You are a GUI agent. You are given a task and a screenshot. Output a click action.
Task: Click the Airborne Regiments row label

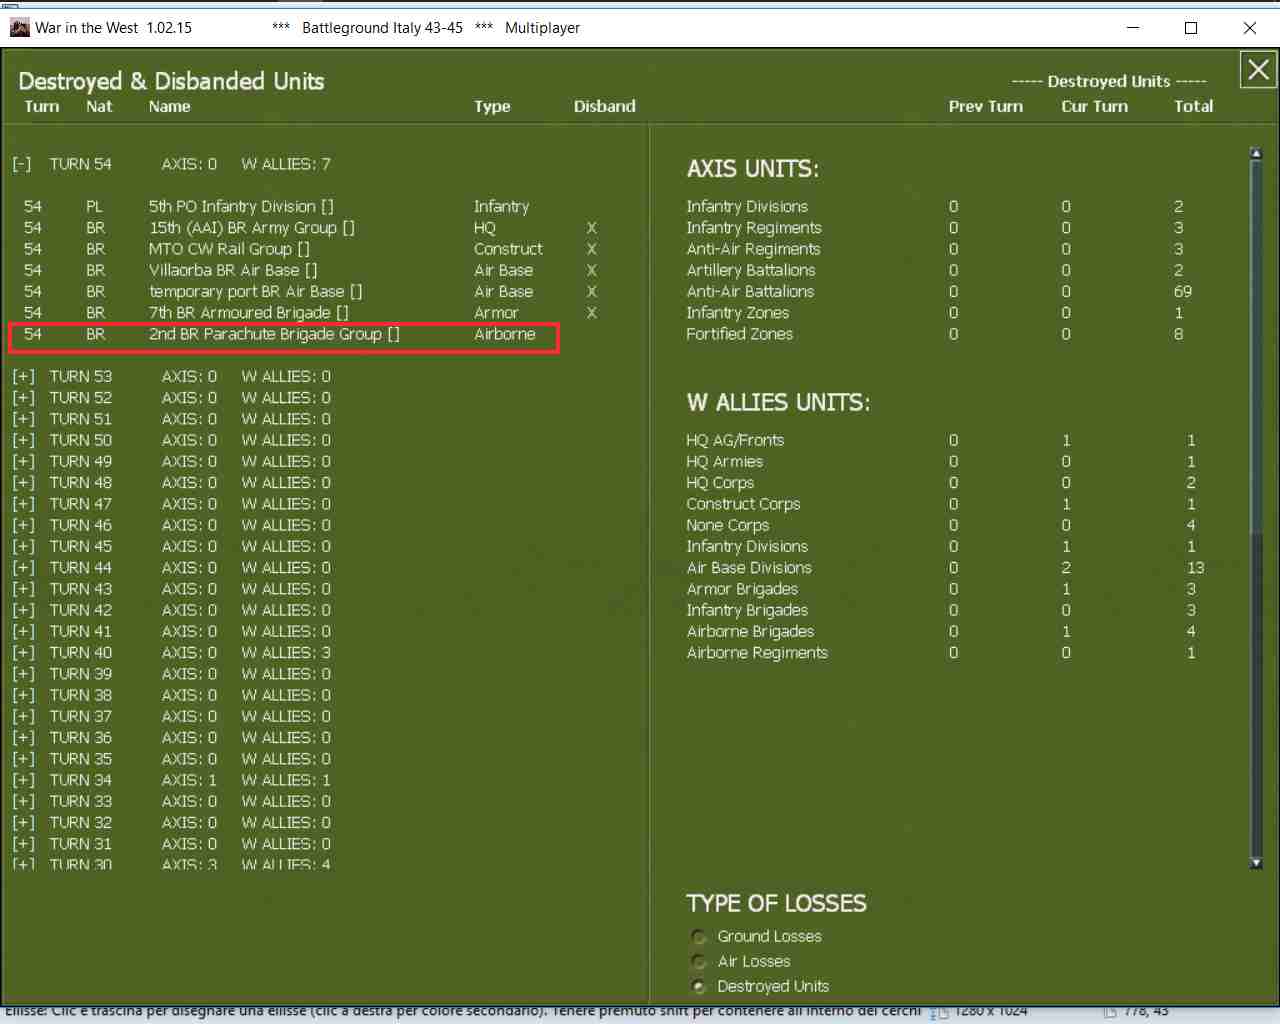757,653
